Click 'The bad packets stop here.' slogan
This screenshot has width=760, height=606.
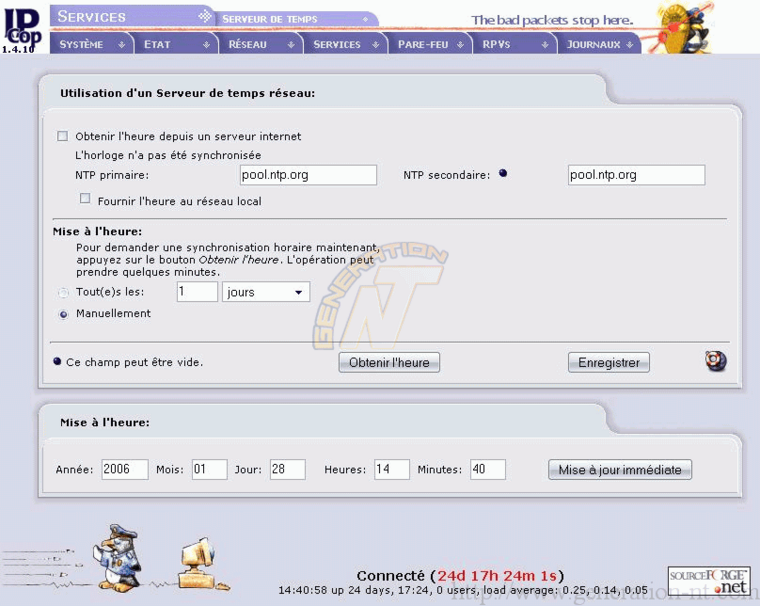point(553,20)
